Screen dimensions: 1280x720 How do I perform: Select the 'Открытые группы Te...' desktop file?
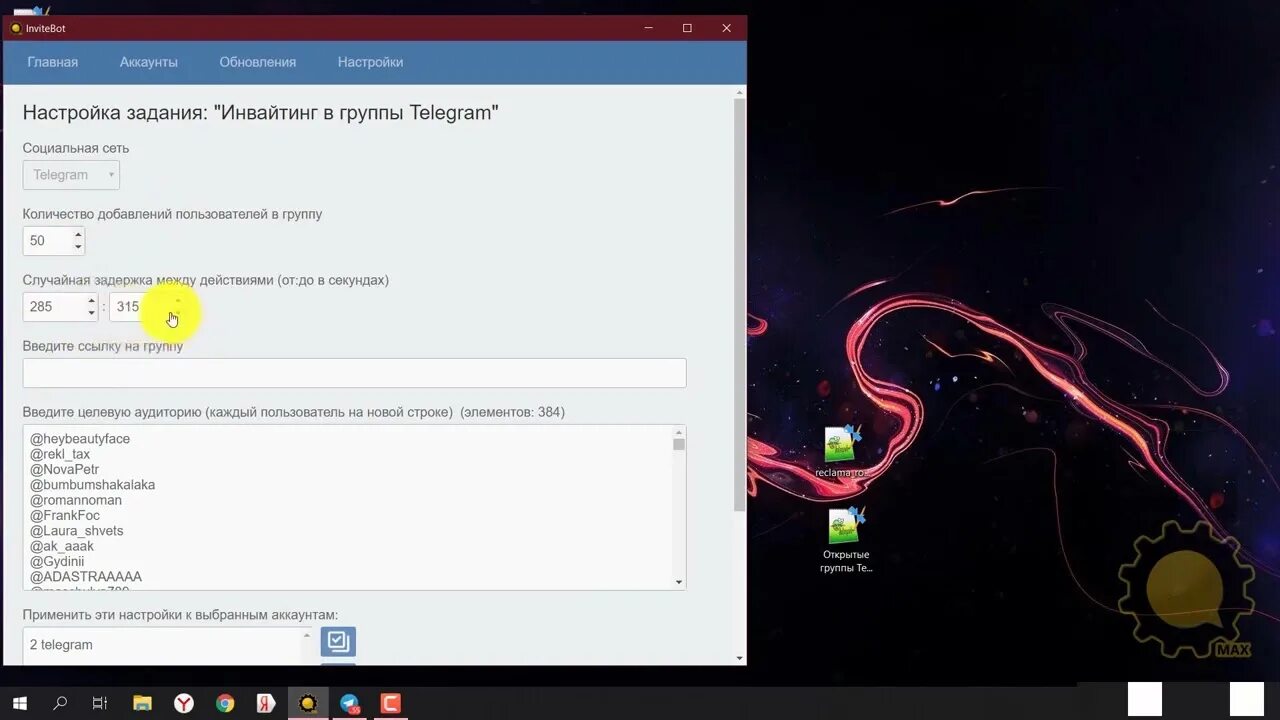pos(846,540)
